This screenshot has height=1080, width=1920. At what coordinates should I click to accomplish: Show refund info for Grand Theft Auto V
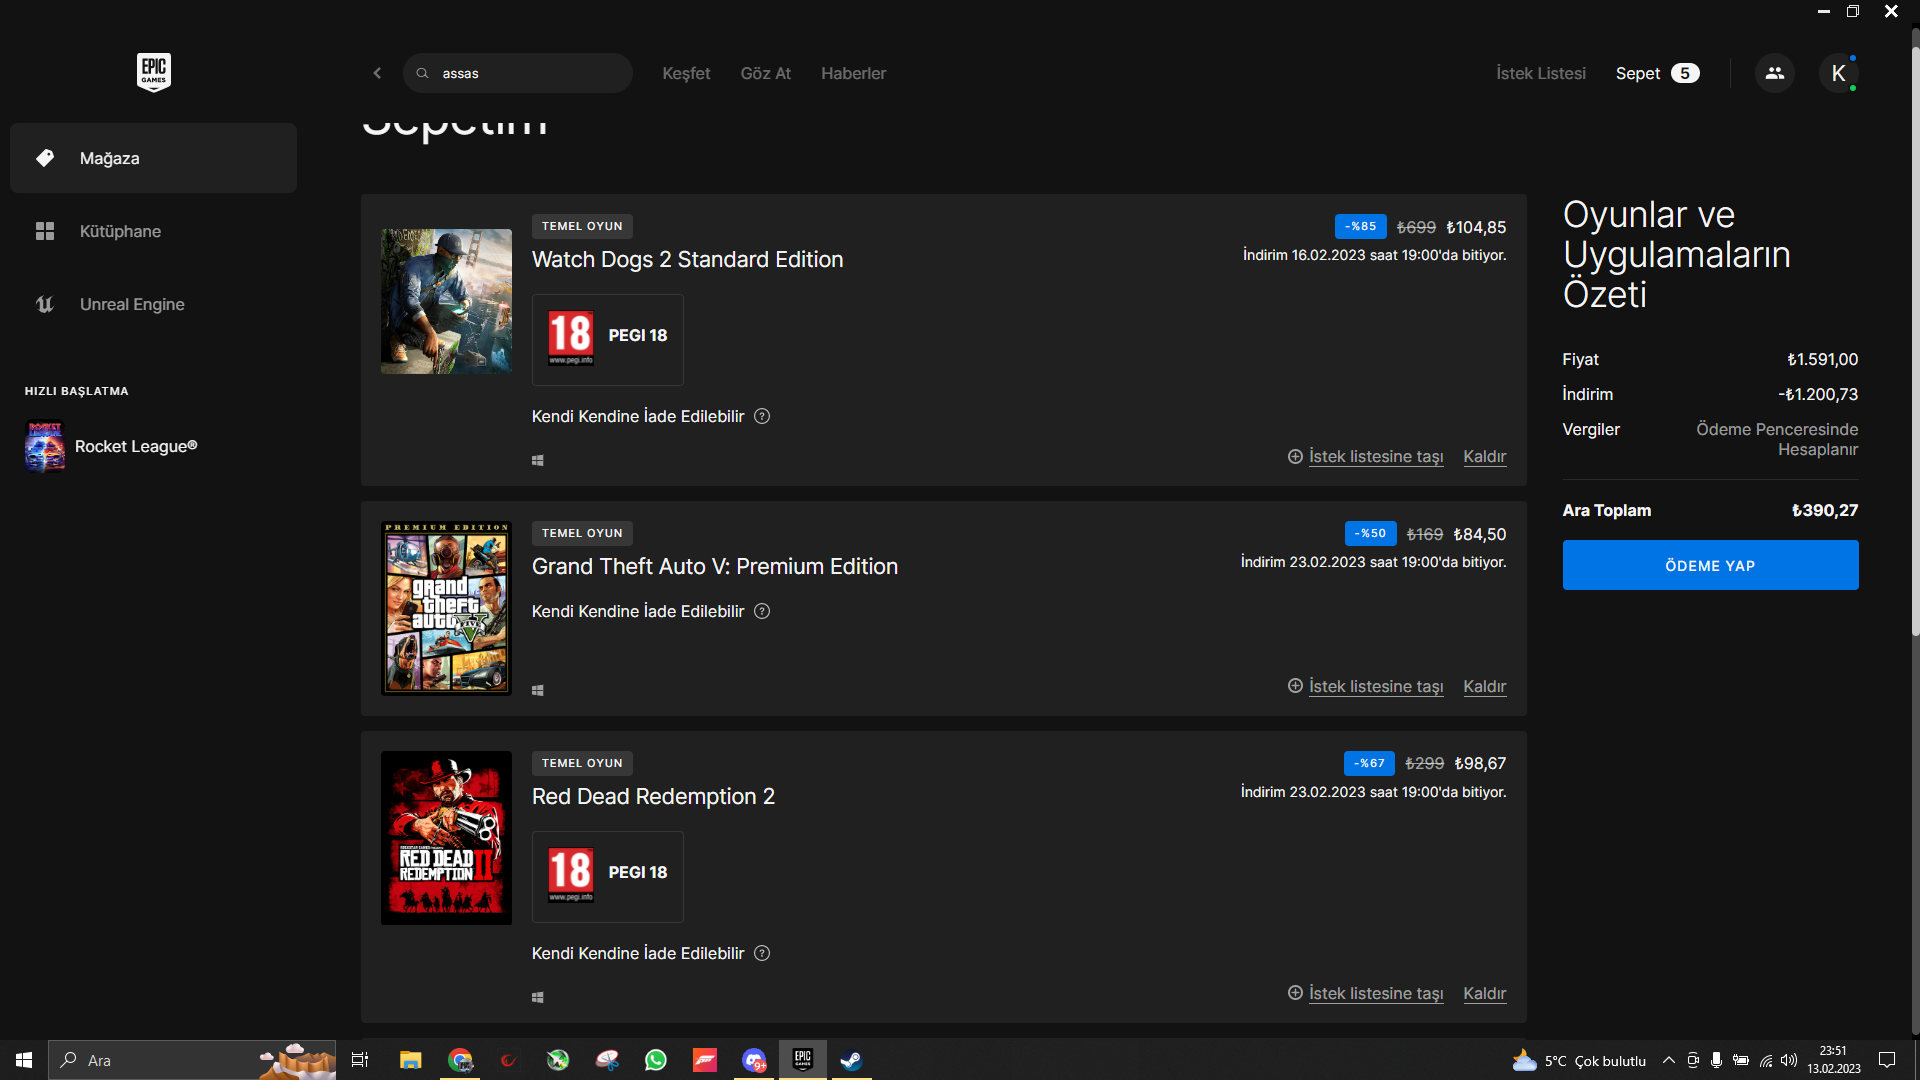click(x=762, y=611)
